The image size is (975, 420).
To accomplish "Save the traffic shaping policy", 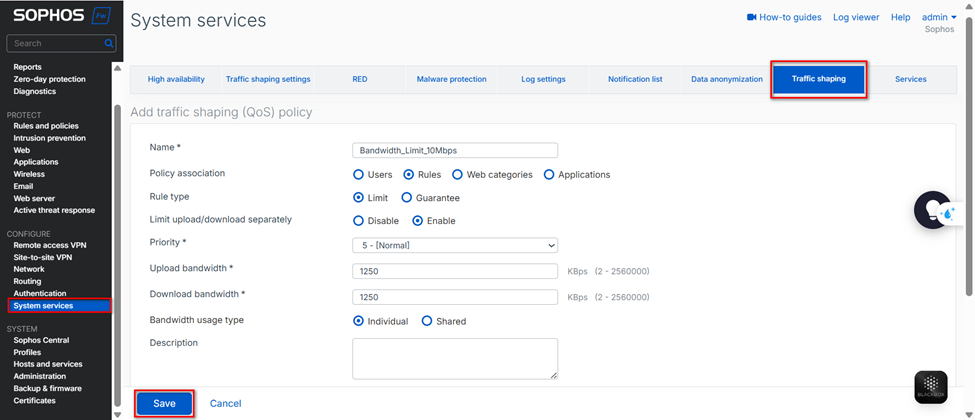I will click(x=164, y=403).
